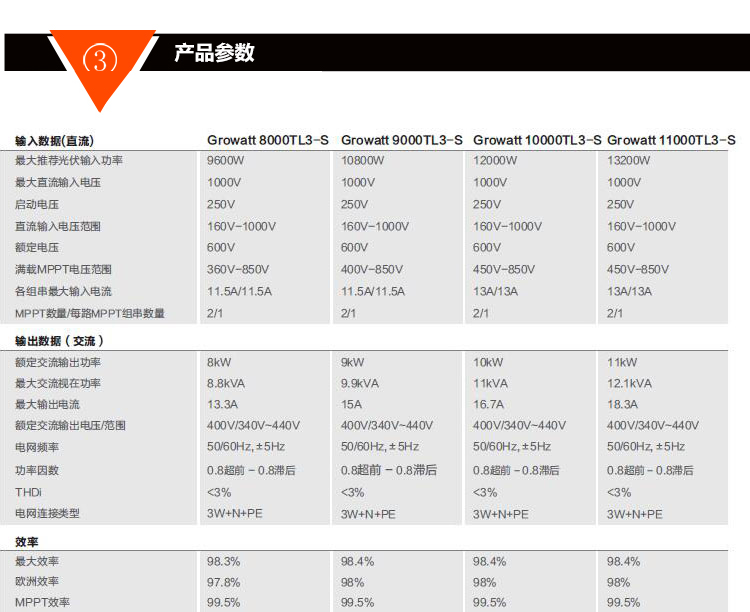Select the 最大推荐光伏输入功率 row label
This screenshot has height=612, width=750.
pyautogui.click(x=69, y=160)
